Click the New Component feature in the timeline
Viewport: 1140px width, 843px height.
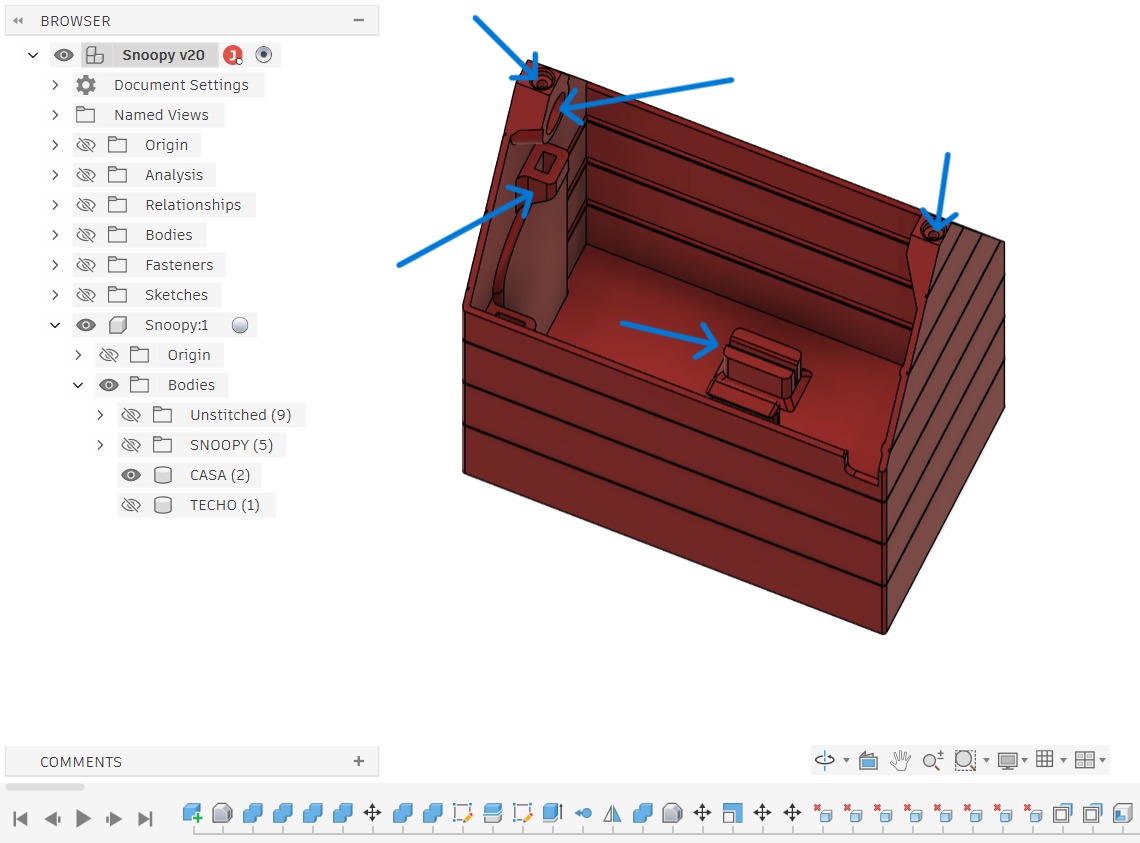coord(192,813)
